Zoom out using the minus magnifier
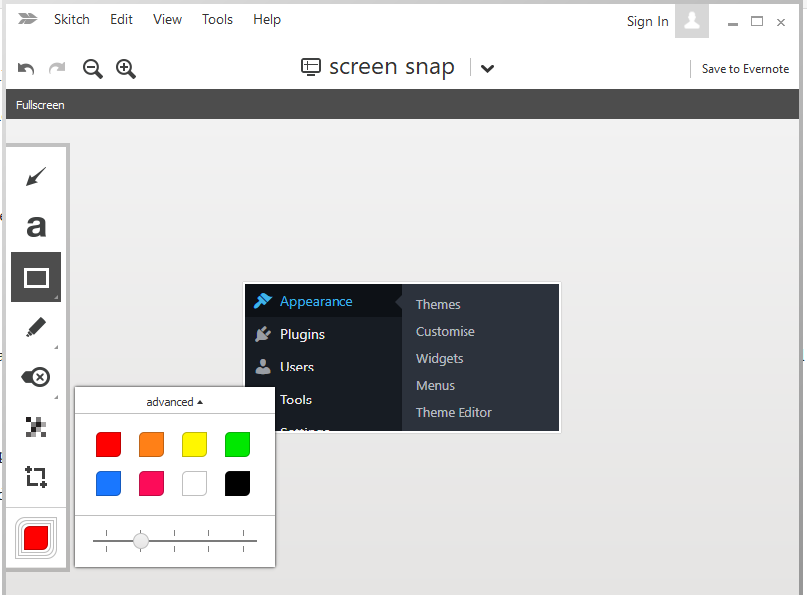 point(93,69)
